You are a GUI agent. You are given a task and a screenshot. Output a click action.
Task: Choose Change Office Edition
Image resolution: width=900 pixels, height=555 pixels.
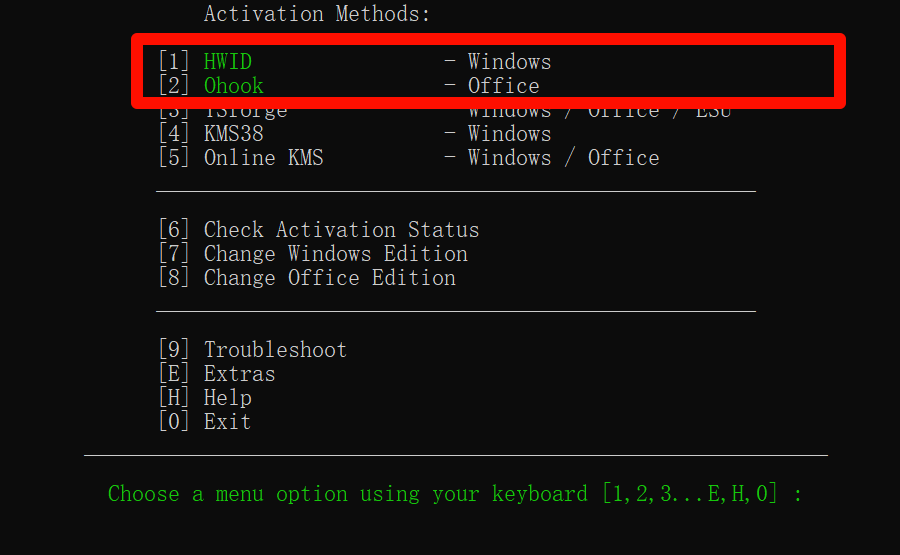pyautogui.click(x=329, y=278)
